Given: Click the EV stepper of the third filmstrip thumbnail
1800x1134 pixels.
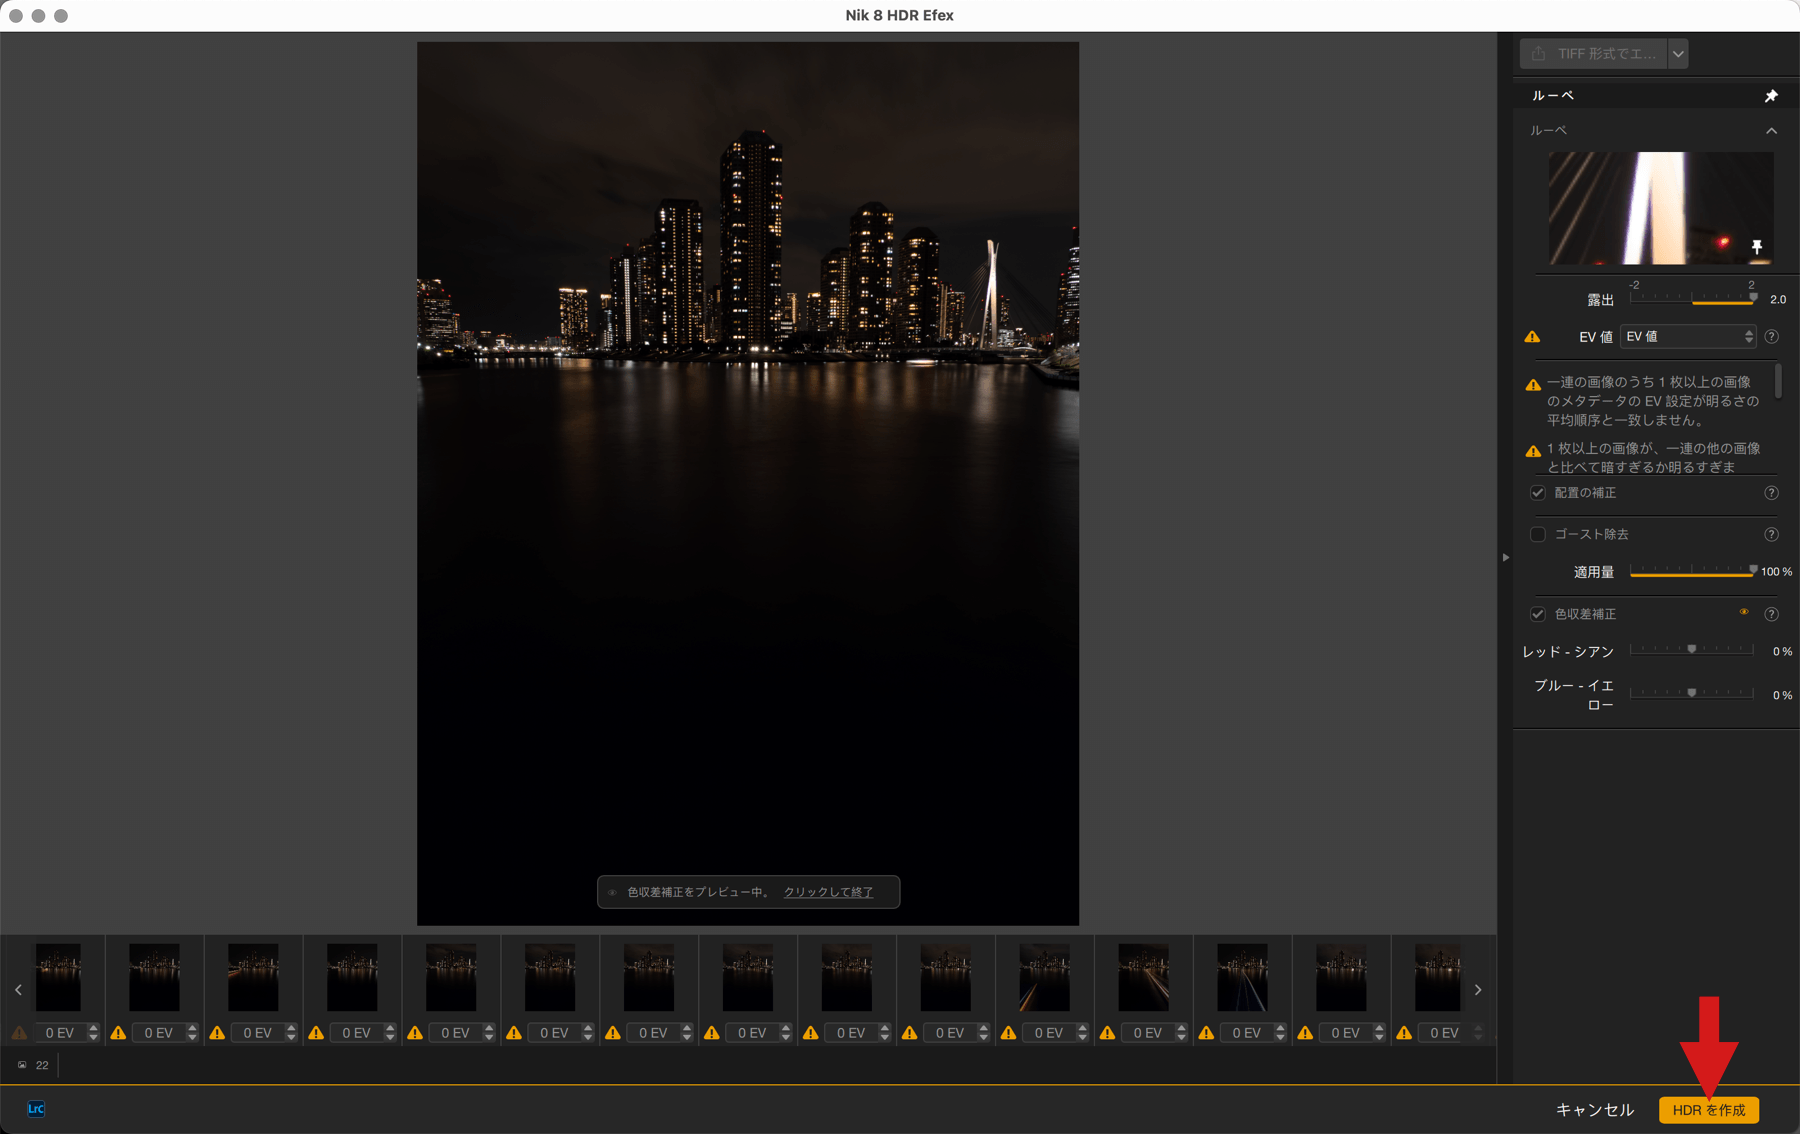Looking at the screenshot, I should pyautogui.click(x=291, y=1033).
